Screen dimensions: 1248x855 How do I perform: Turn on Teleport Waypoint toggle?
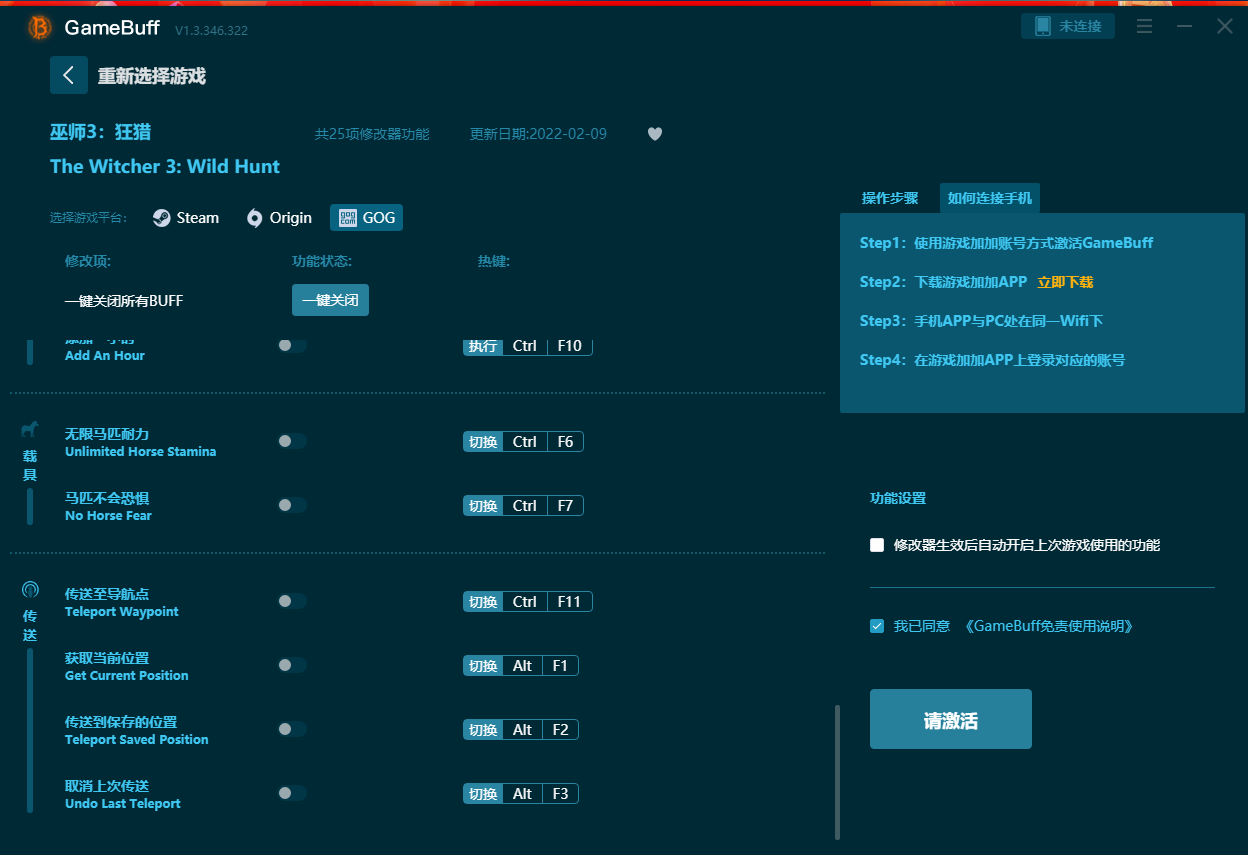tap(292, 601)
